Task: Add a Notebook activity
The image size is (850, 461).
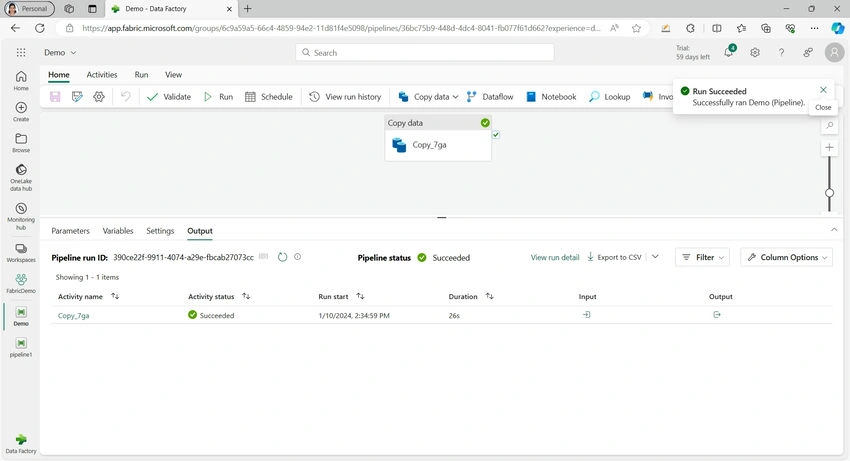Action: pos(551,97)
